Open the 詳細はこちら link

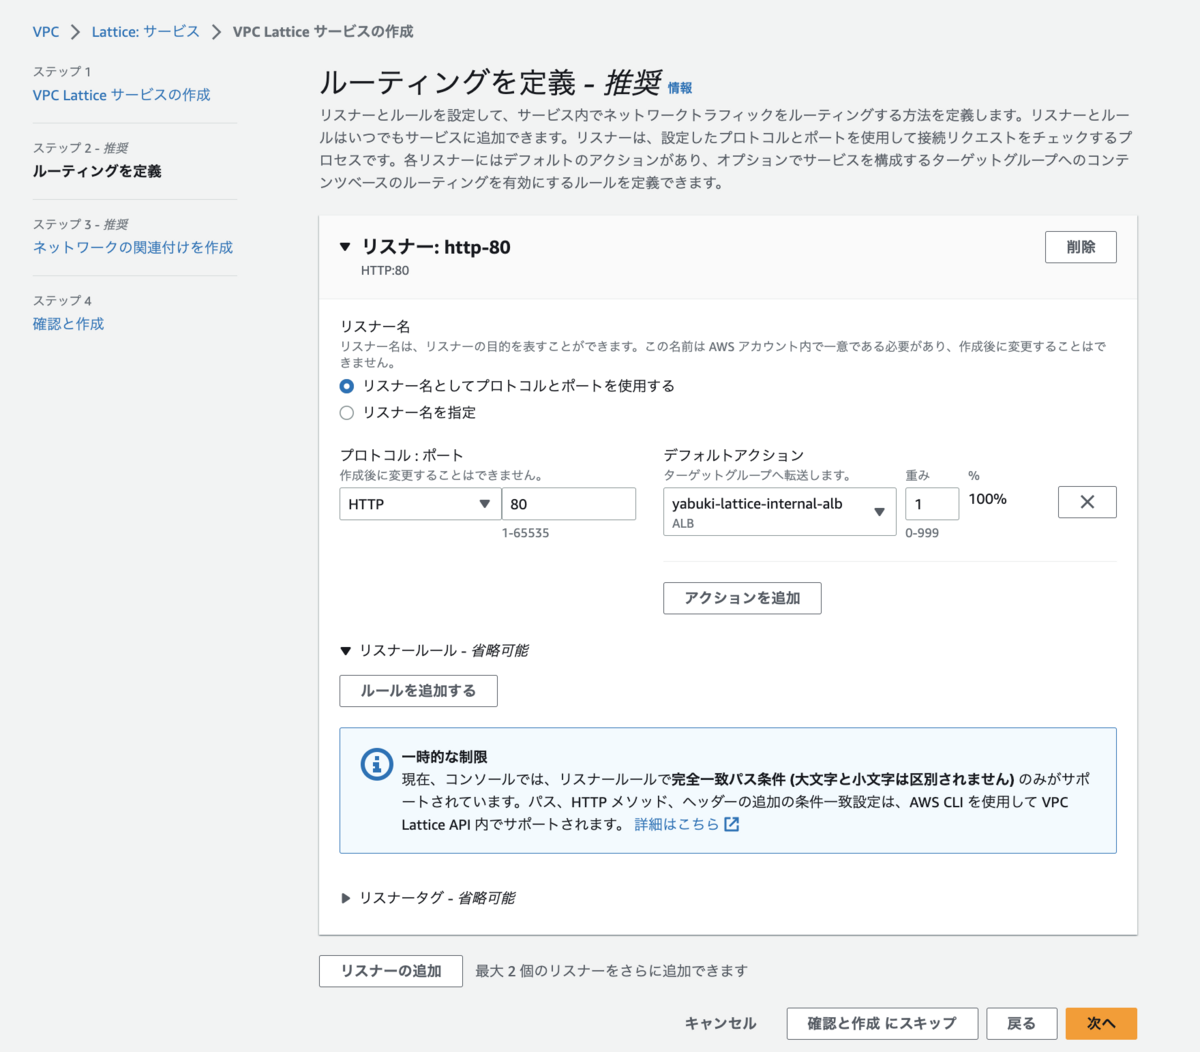[676, 824]
